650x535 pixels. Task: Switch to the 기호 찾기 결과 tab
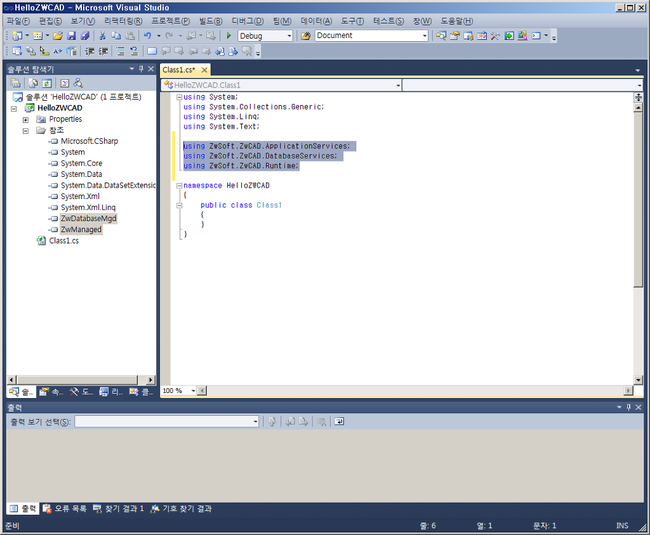tap(181, 508)
